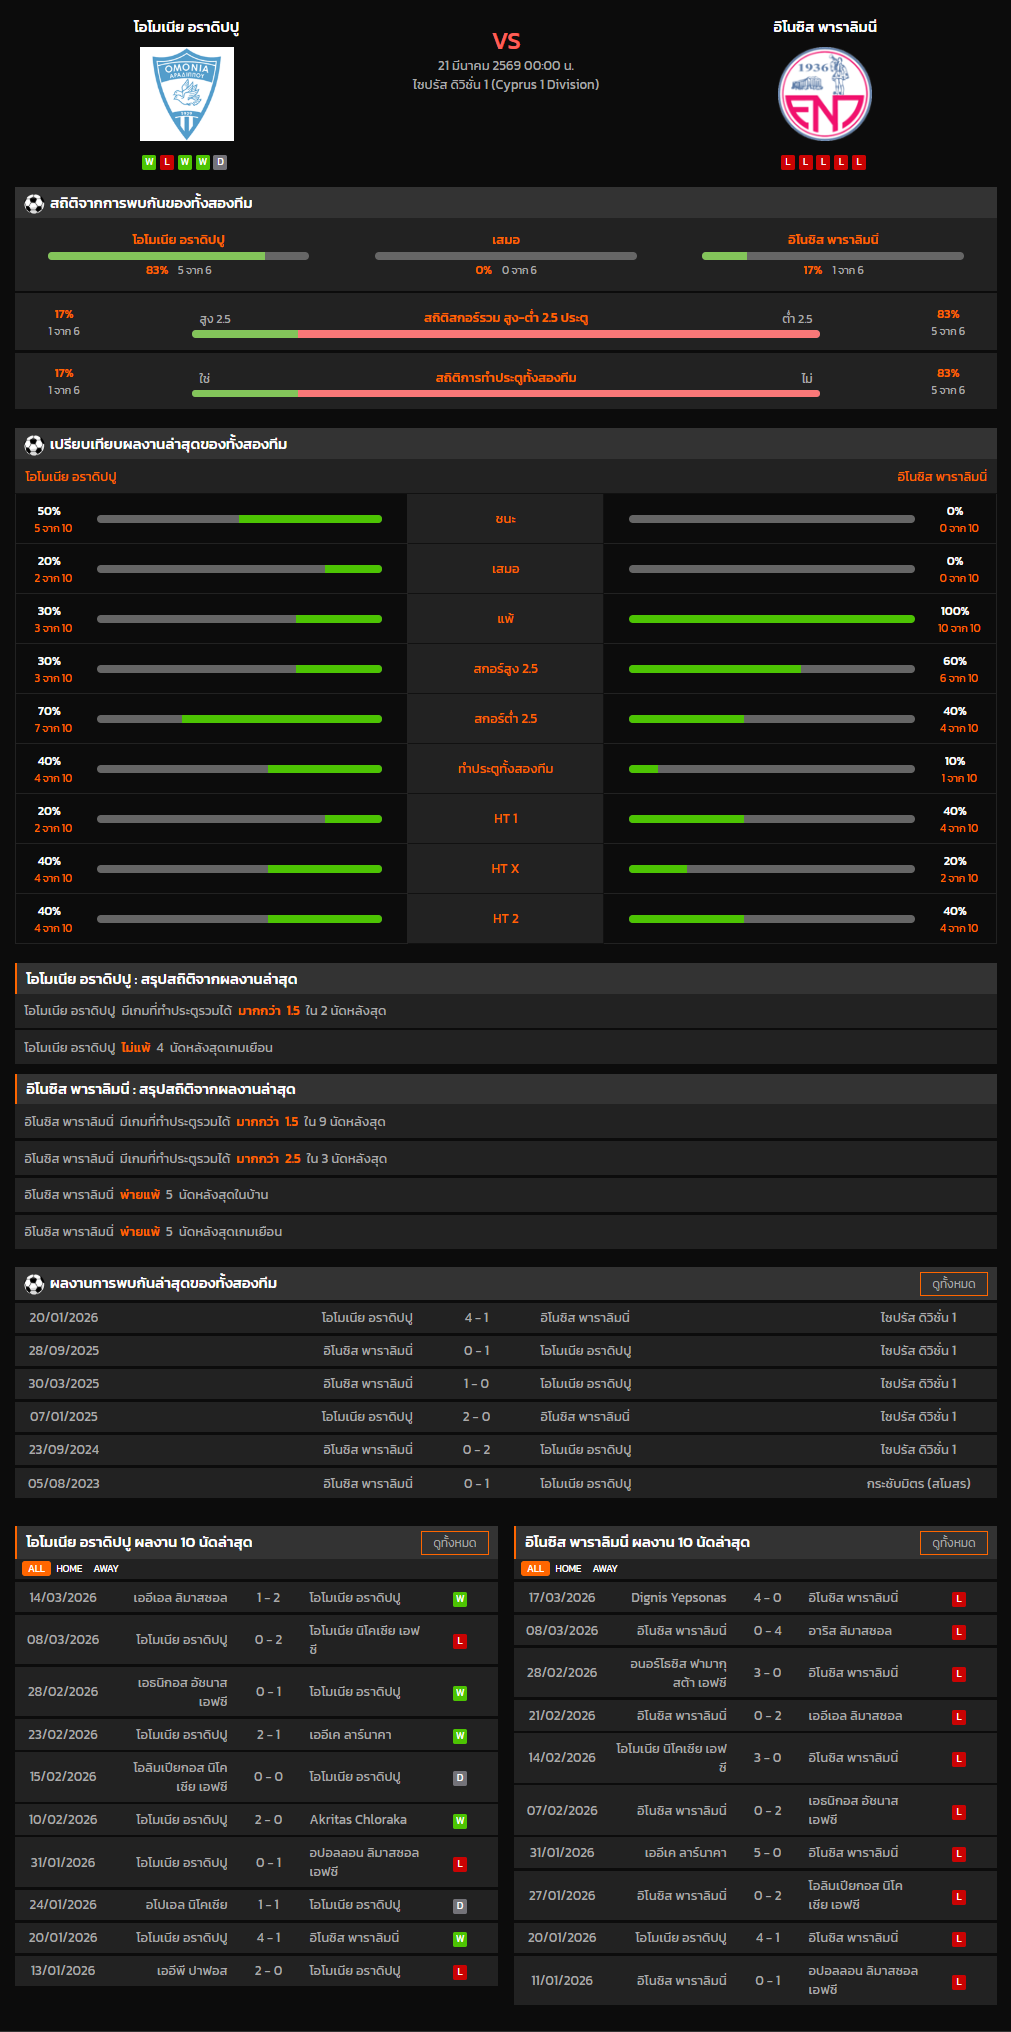Switch to AWAY tab for Enosis Paralimni results
1011x2032 pixels.
[605, 1569]
